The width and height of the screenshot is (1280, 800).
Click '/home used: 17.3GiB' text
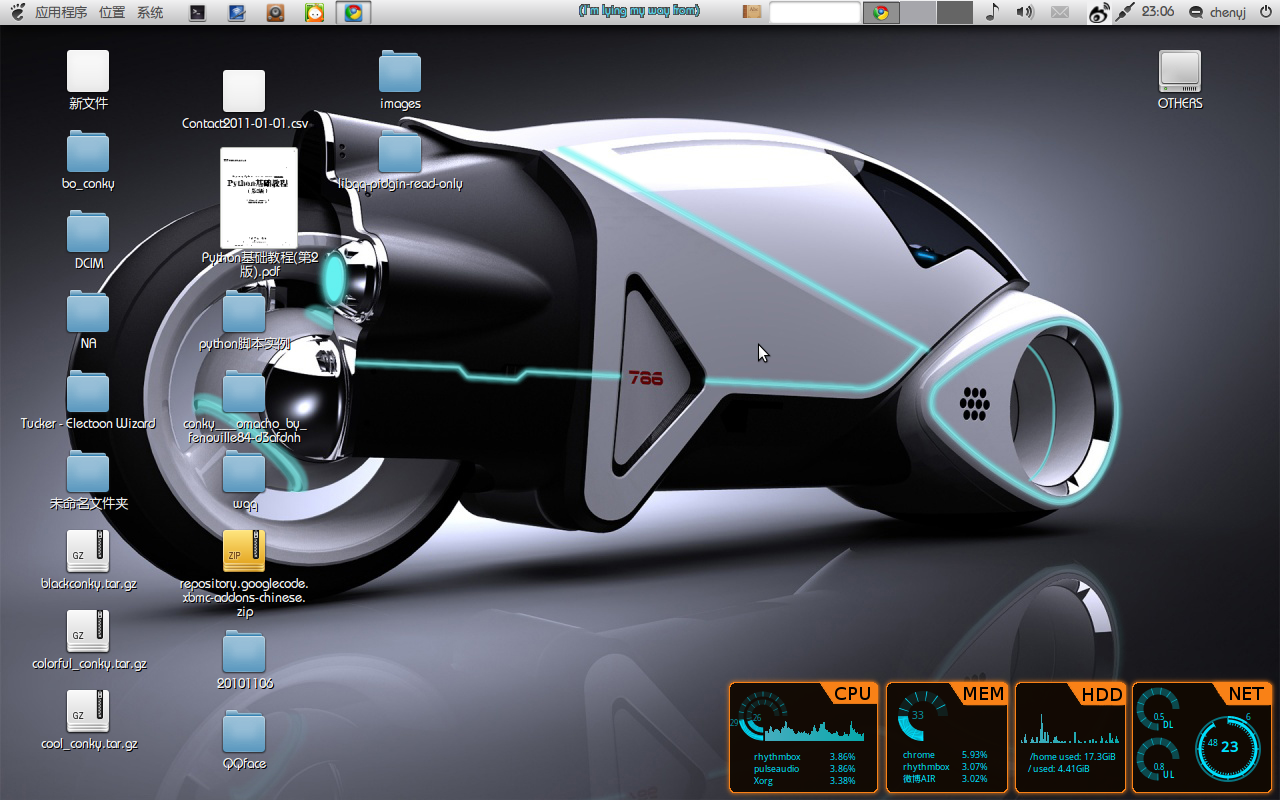pyautogui.click(x=1071, y=756)
